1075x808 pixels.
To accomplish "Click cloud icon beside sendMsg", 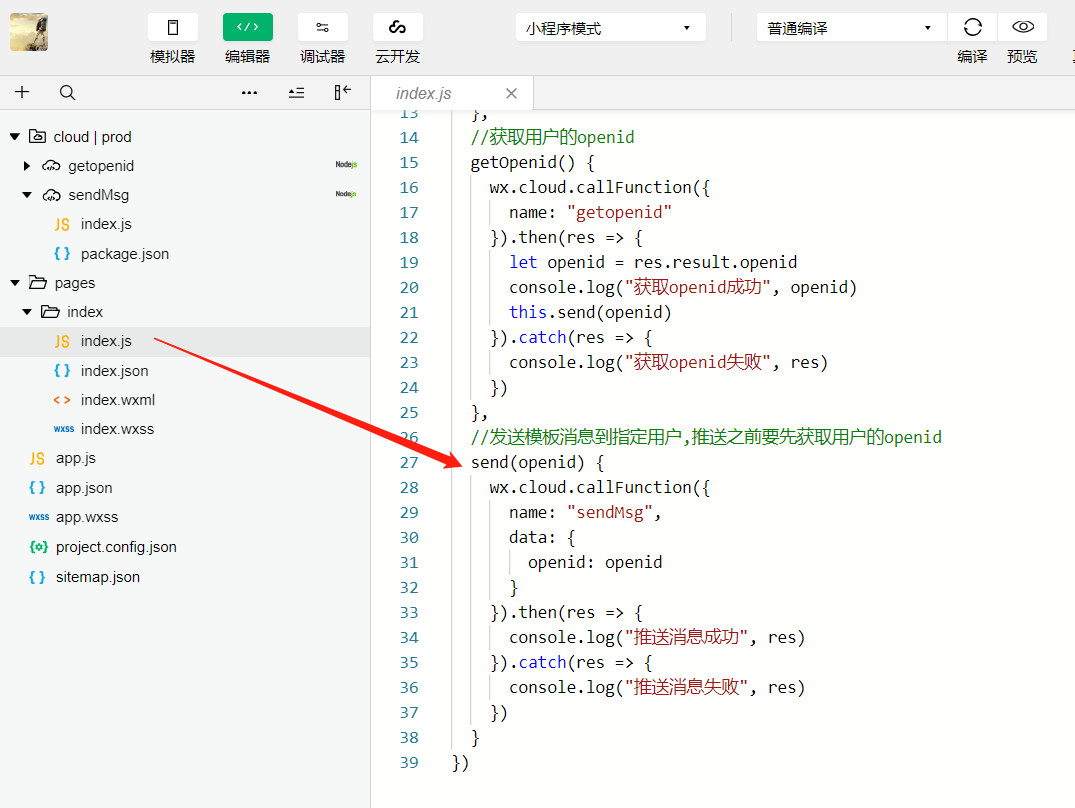I will pos(51,195).
